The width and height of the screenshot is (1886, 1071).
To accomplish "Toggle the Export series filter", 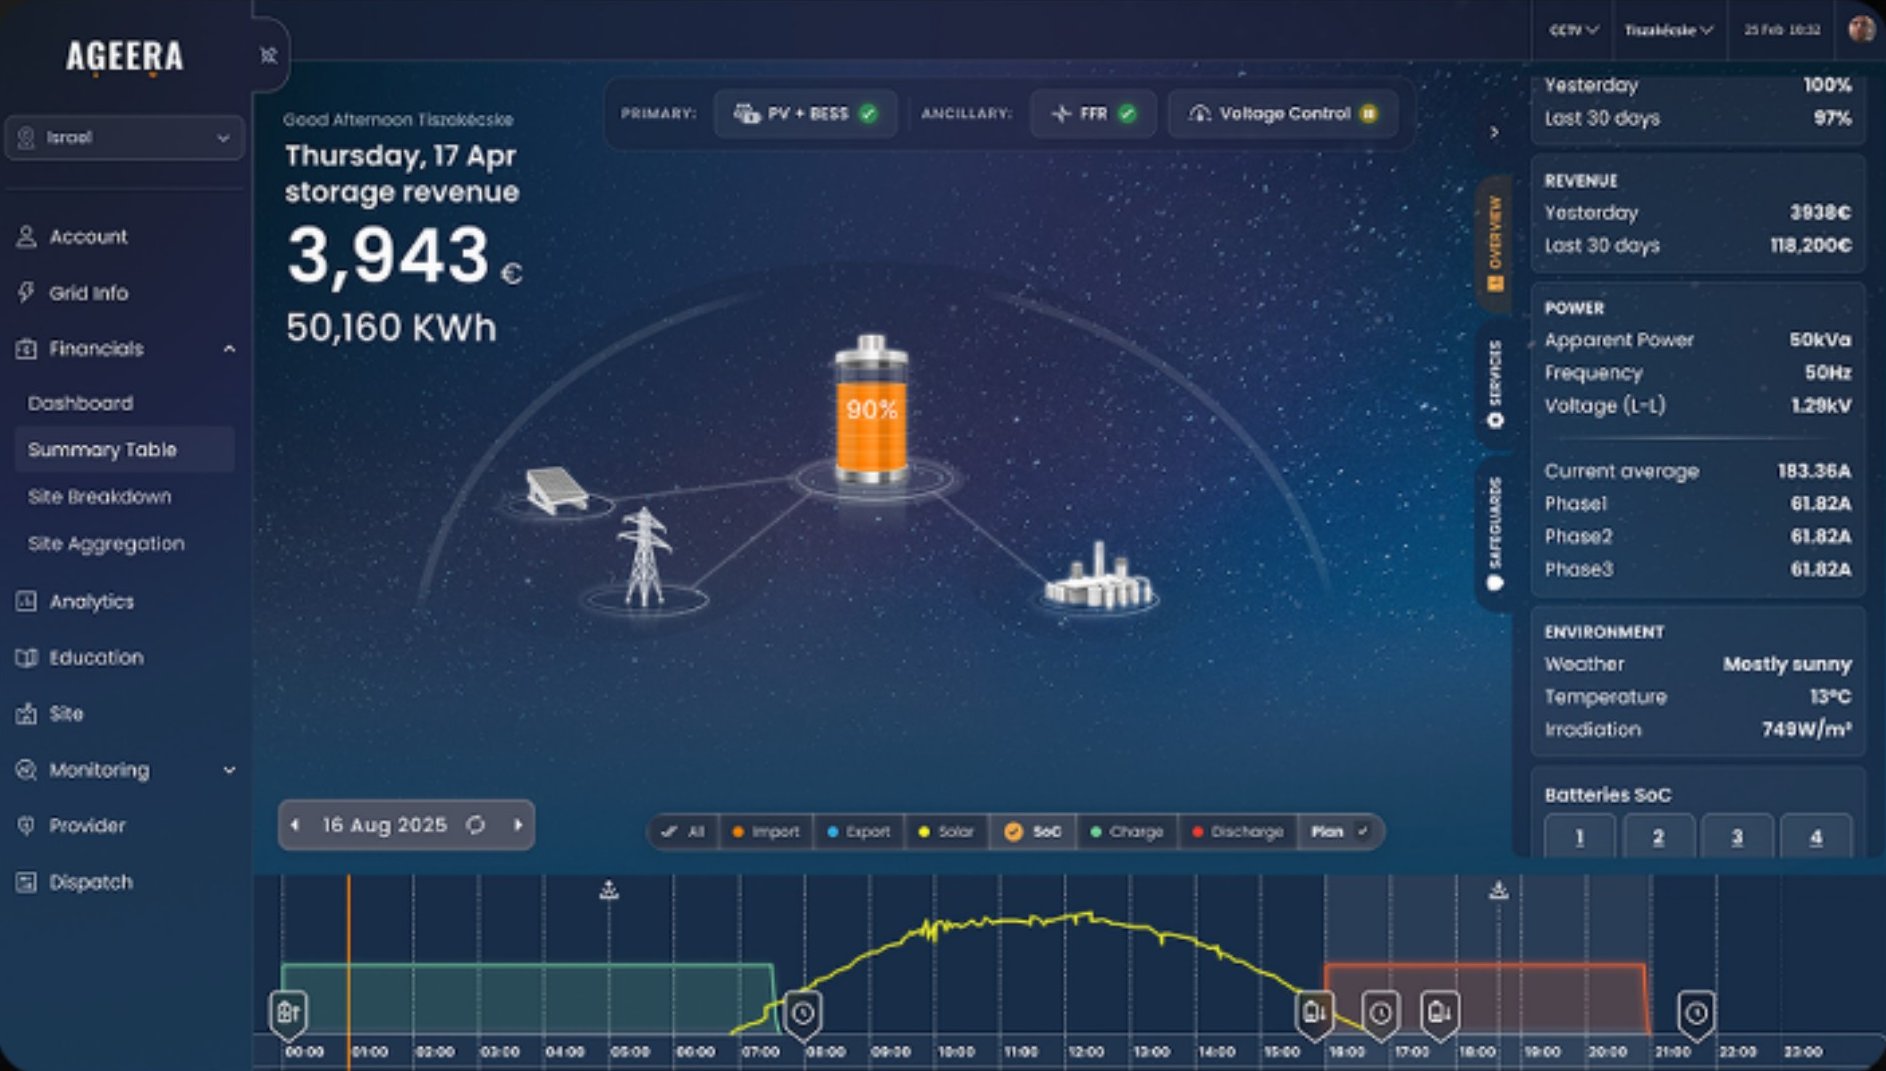I will point(859,832).
